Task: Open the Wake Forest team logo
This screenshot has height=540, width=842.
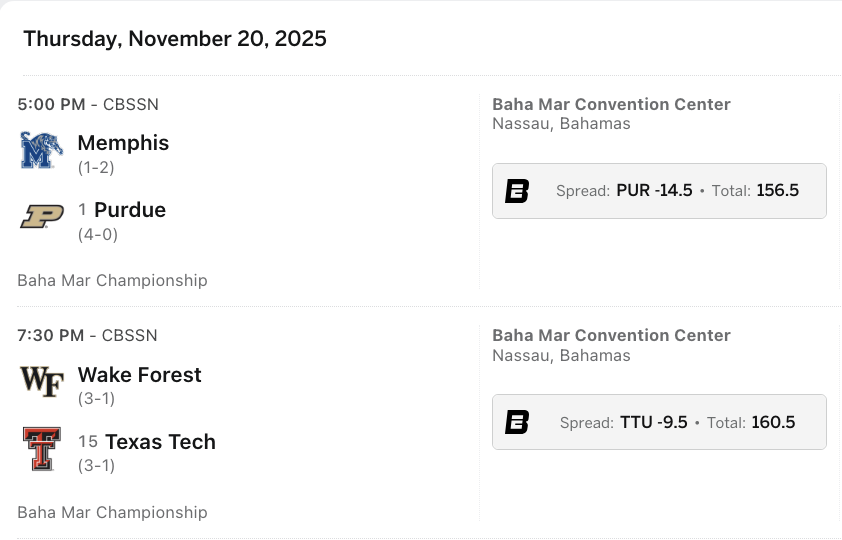Action: pyautogui.click(x=42, y=382)
